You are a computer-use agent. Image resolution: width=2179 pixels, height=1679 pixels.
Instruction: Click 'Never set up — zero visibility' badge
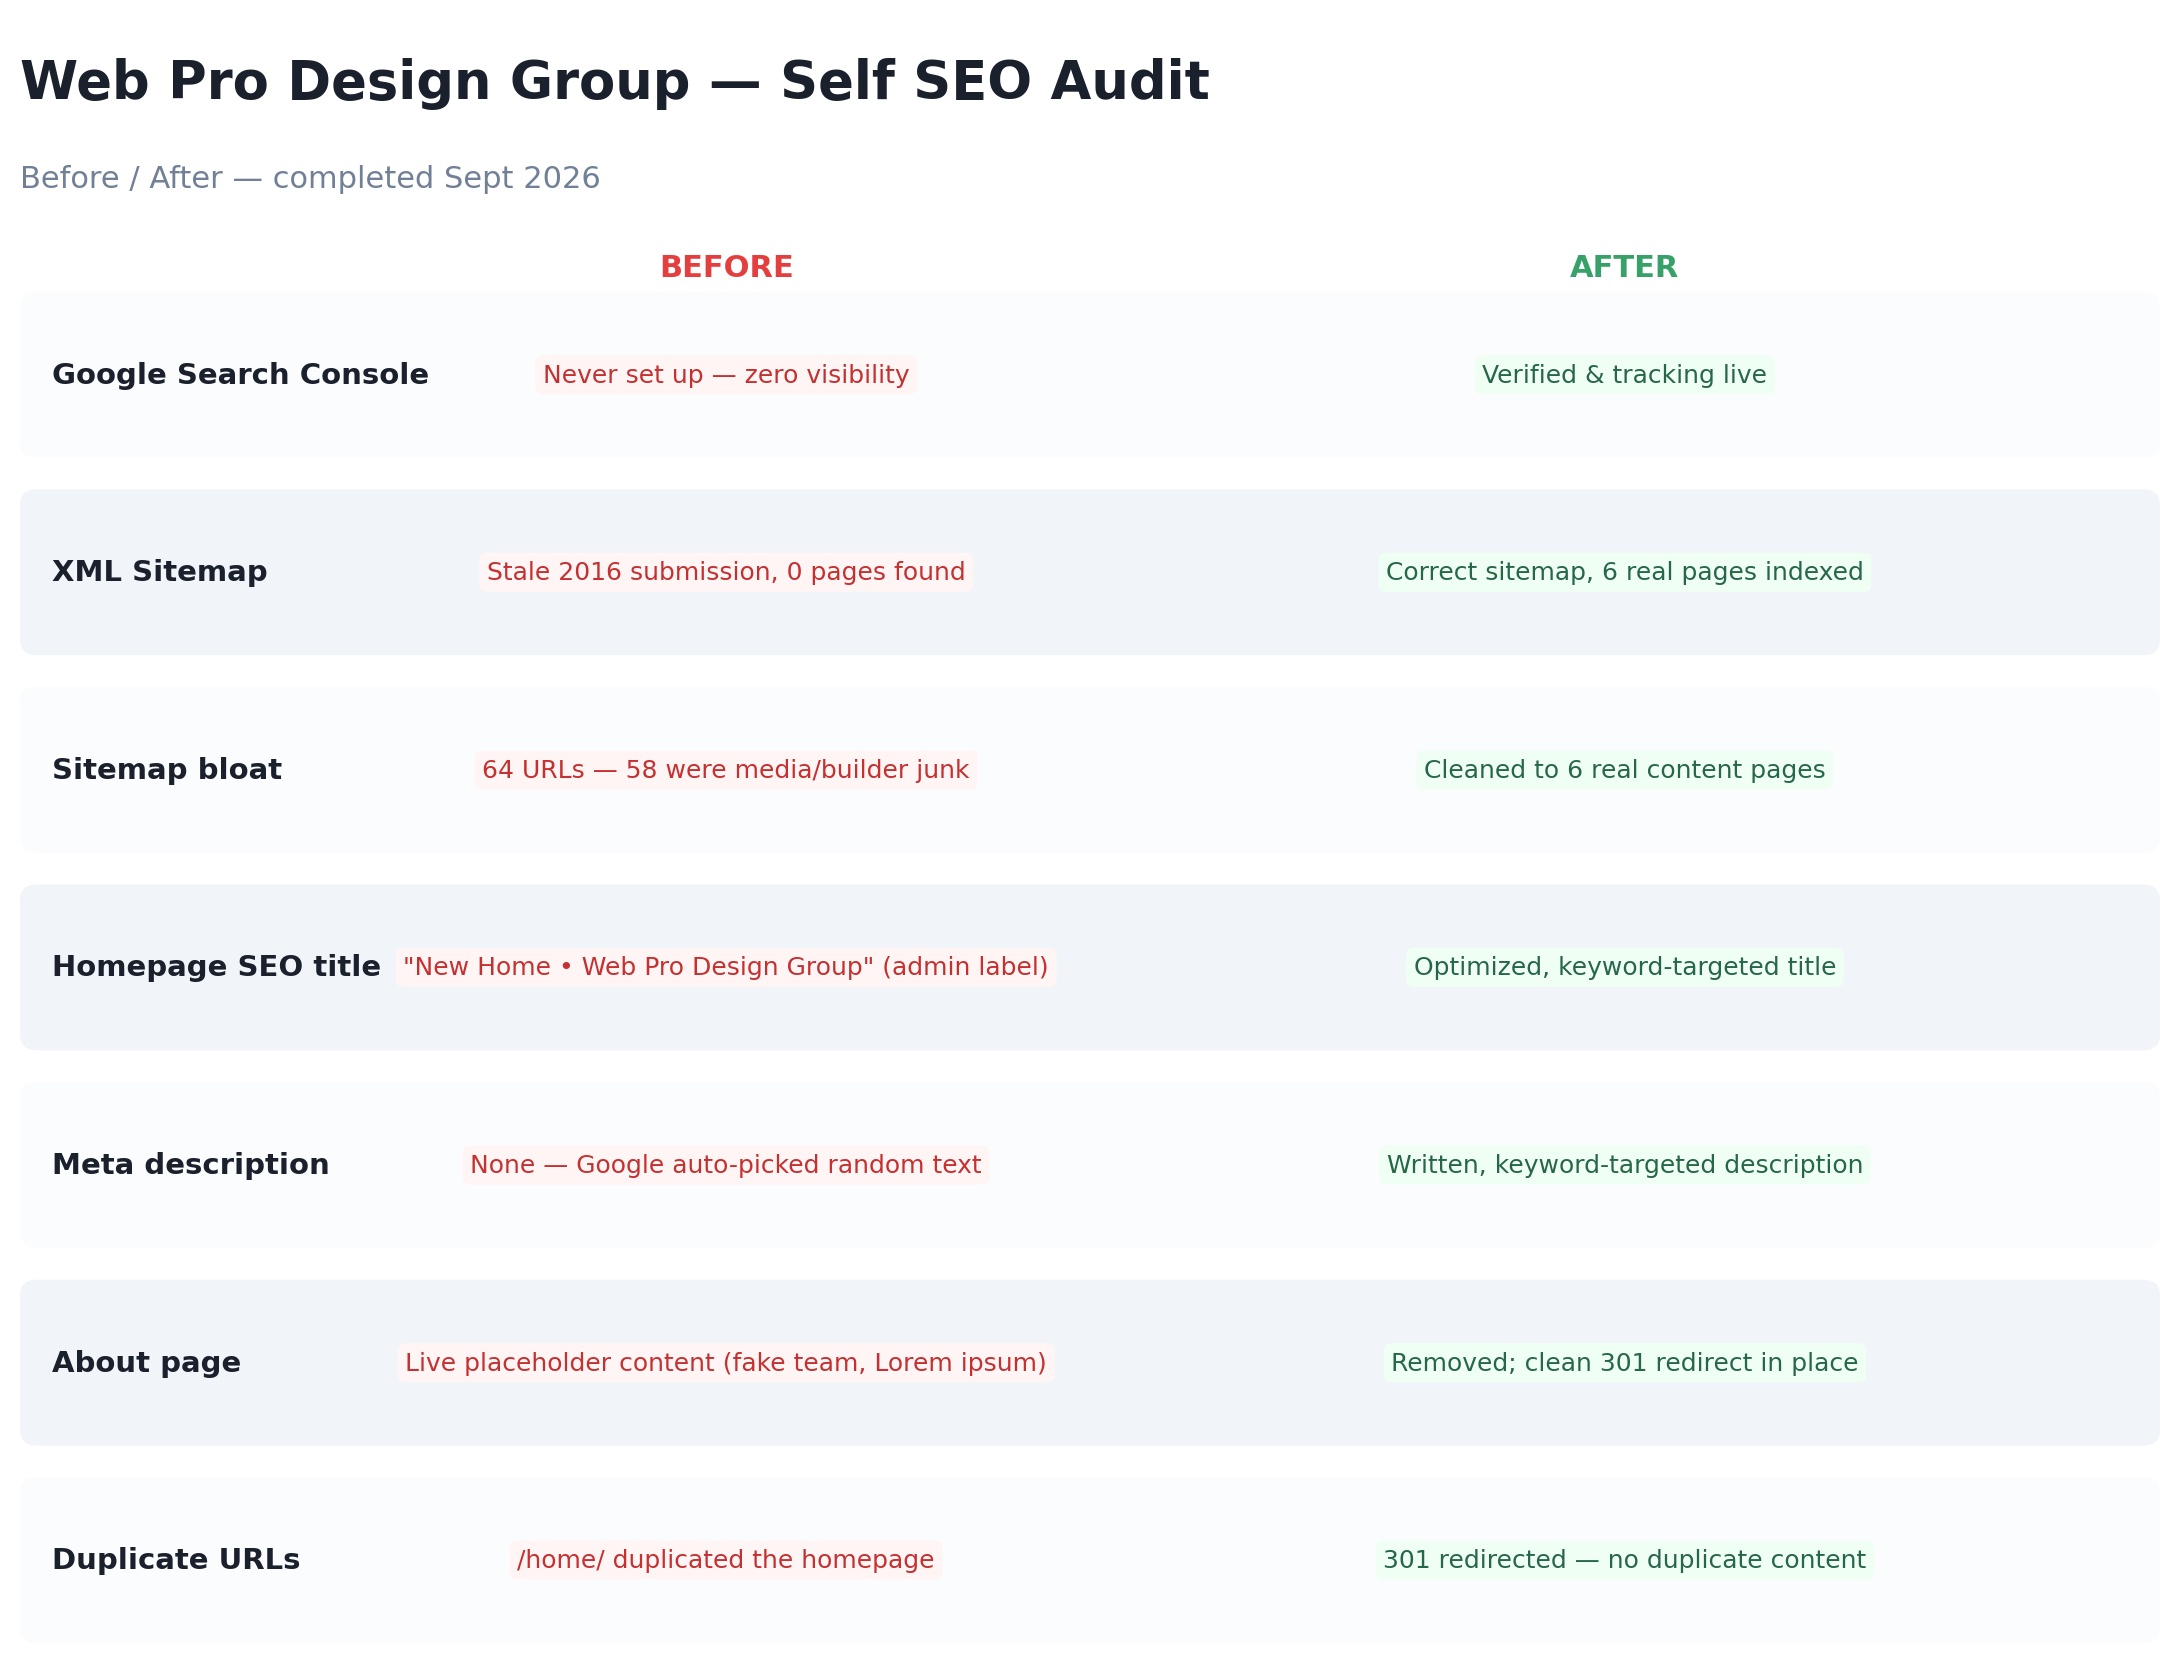pyautogui.click(x=726, y=375)
